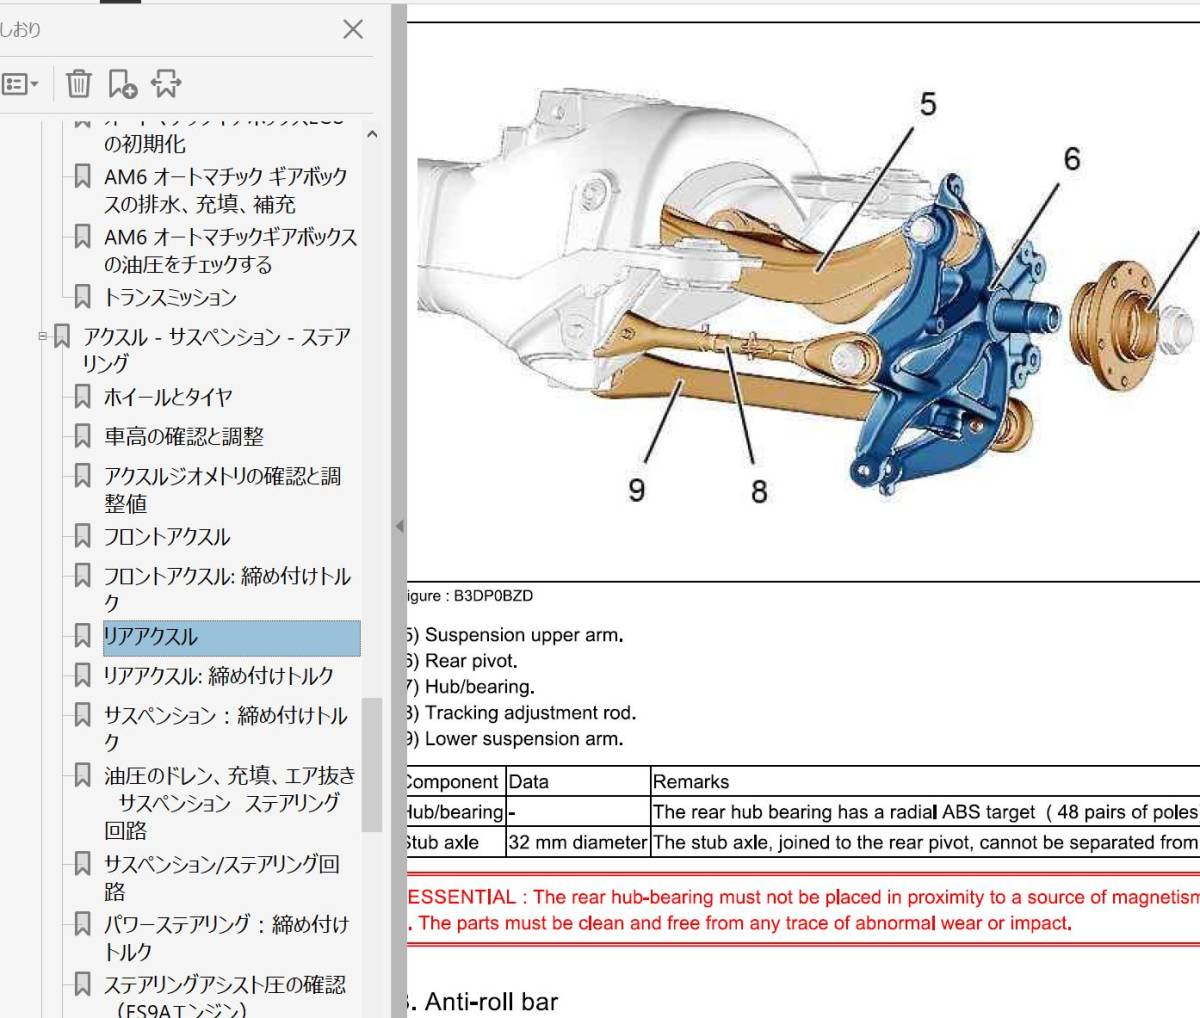Click bookmark icon beside AM6 オートマチックギアボックスの油圧
1200x1018 pixels.
pos(83,236)
